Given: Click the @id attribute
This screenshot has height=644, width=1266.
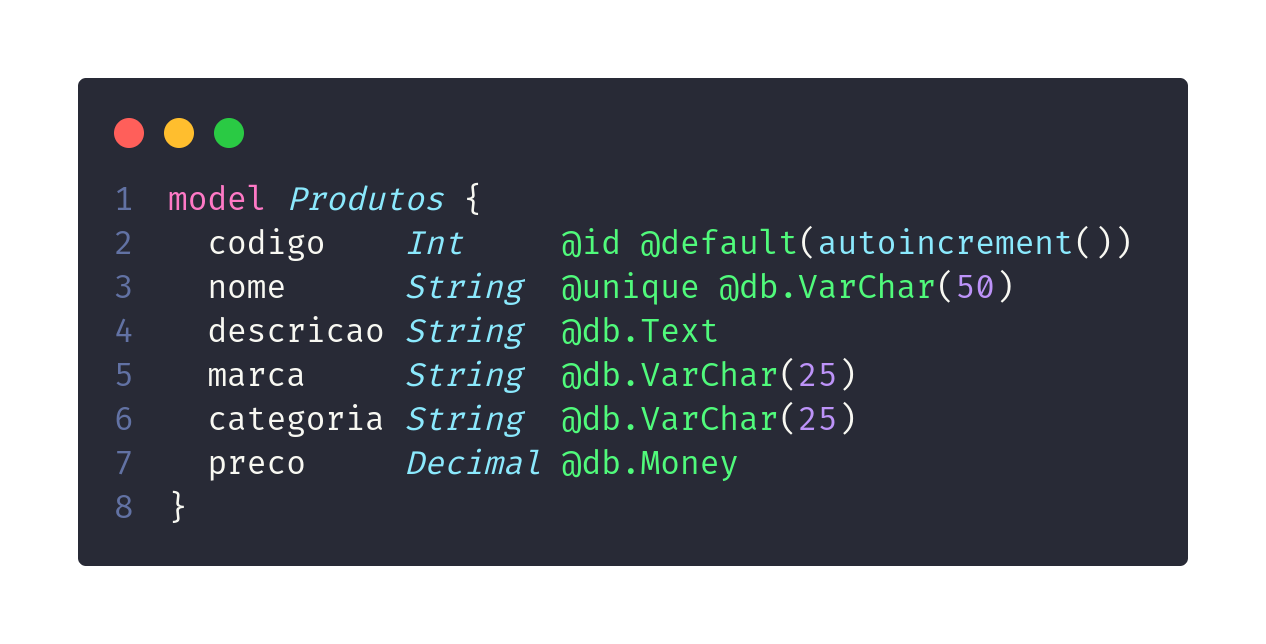Looking at the screenshot, I should 590,243.
